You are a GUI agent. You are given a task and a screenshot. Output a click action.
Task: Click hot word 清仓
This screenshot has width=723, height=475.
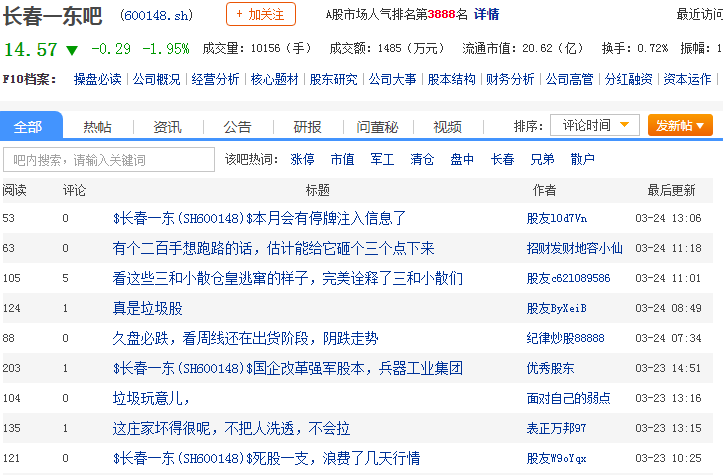[x=422, y=160]
